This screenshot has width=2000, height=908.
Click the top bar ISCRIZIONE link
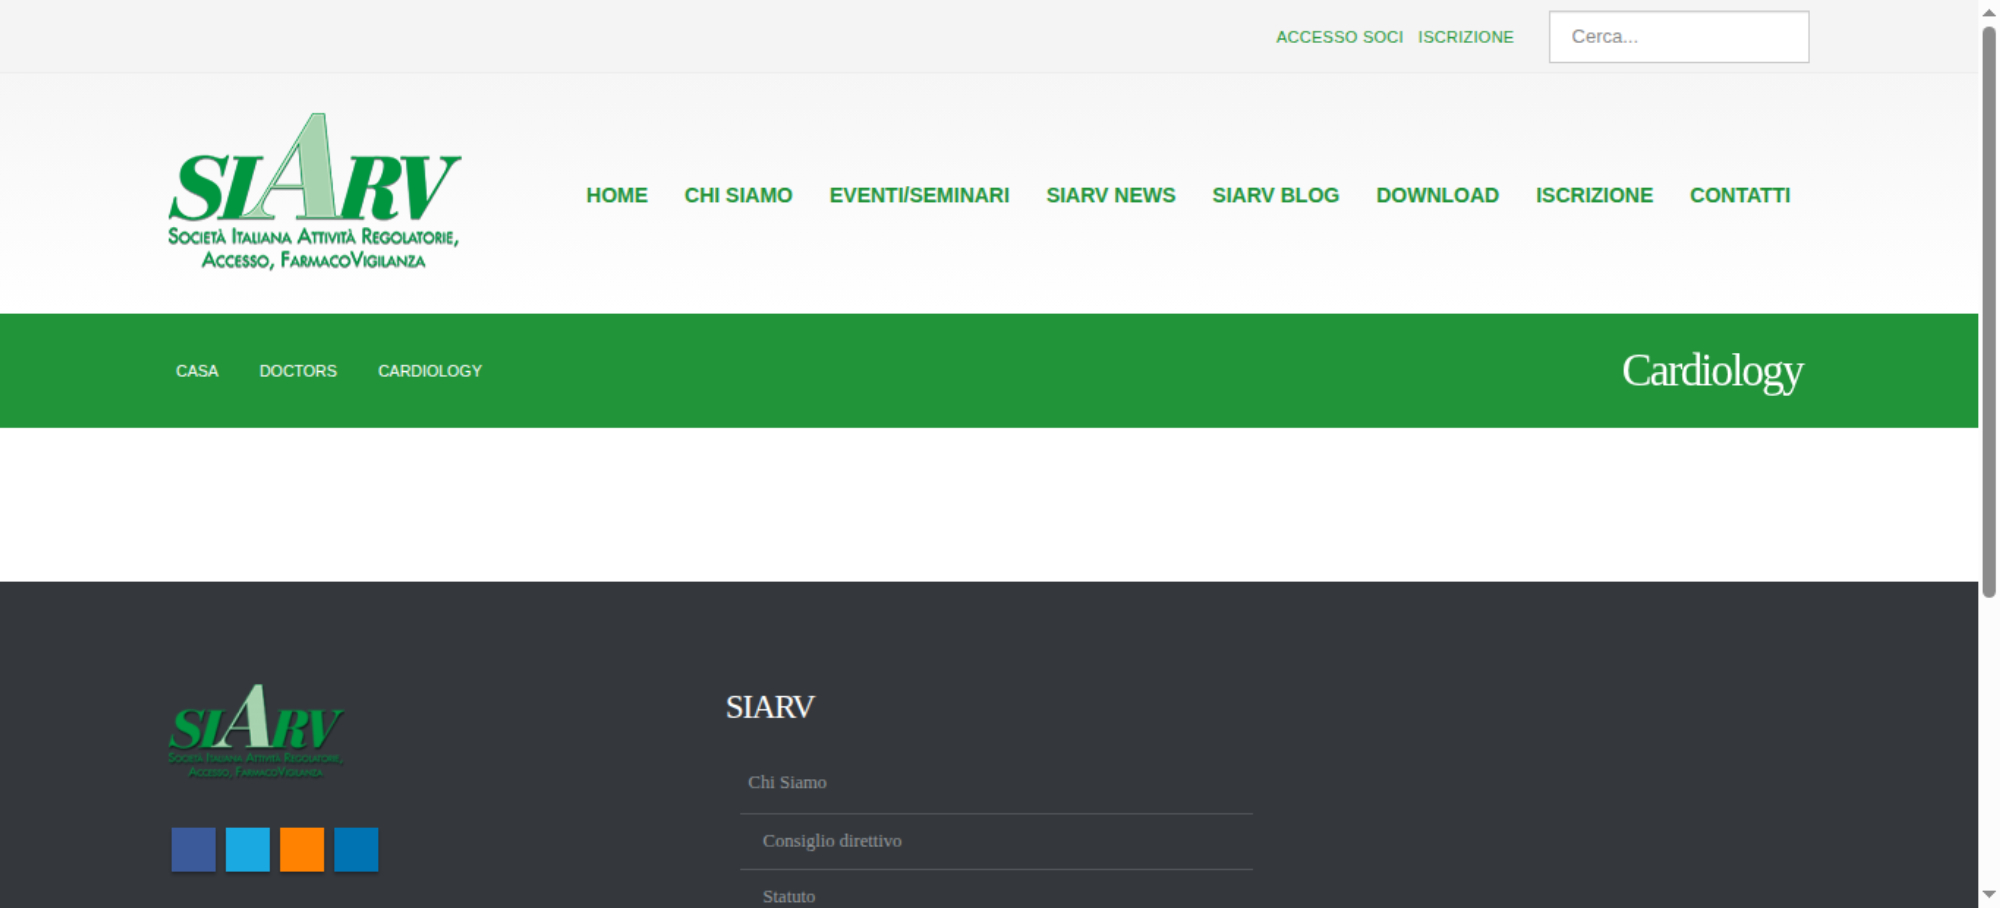pyautogui.click(x=1465, y=37)
